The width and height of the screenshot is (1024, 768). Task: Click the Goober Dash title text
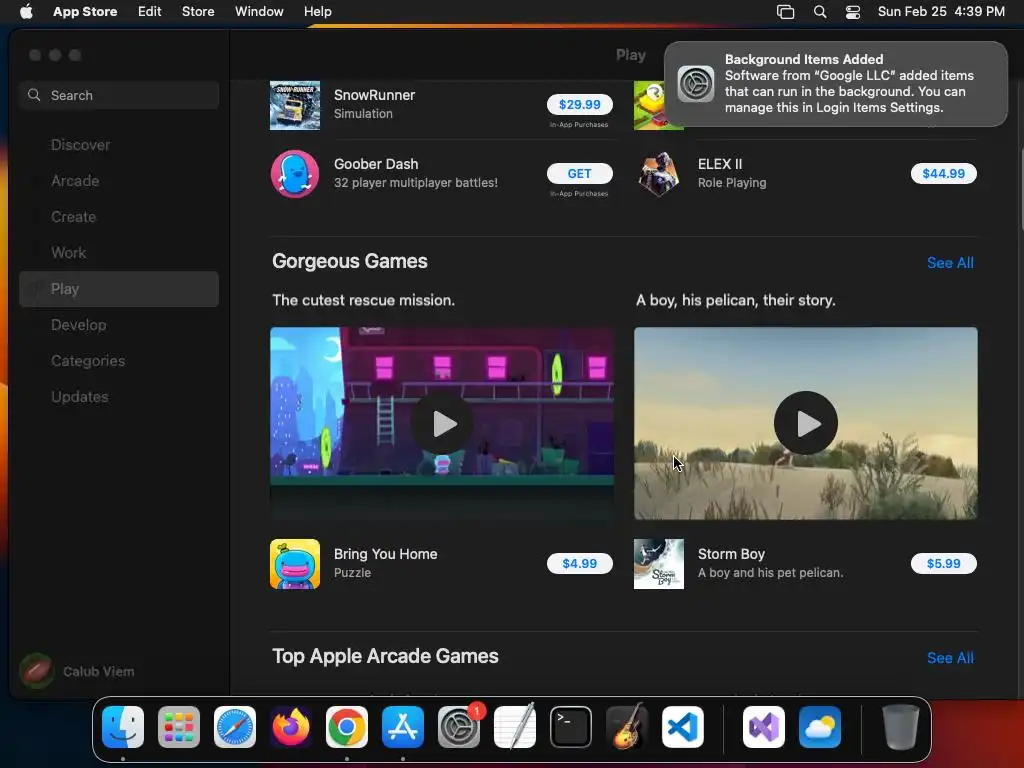376,164
